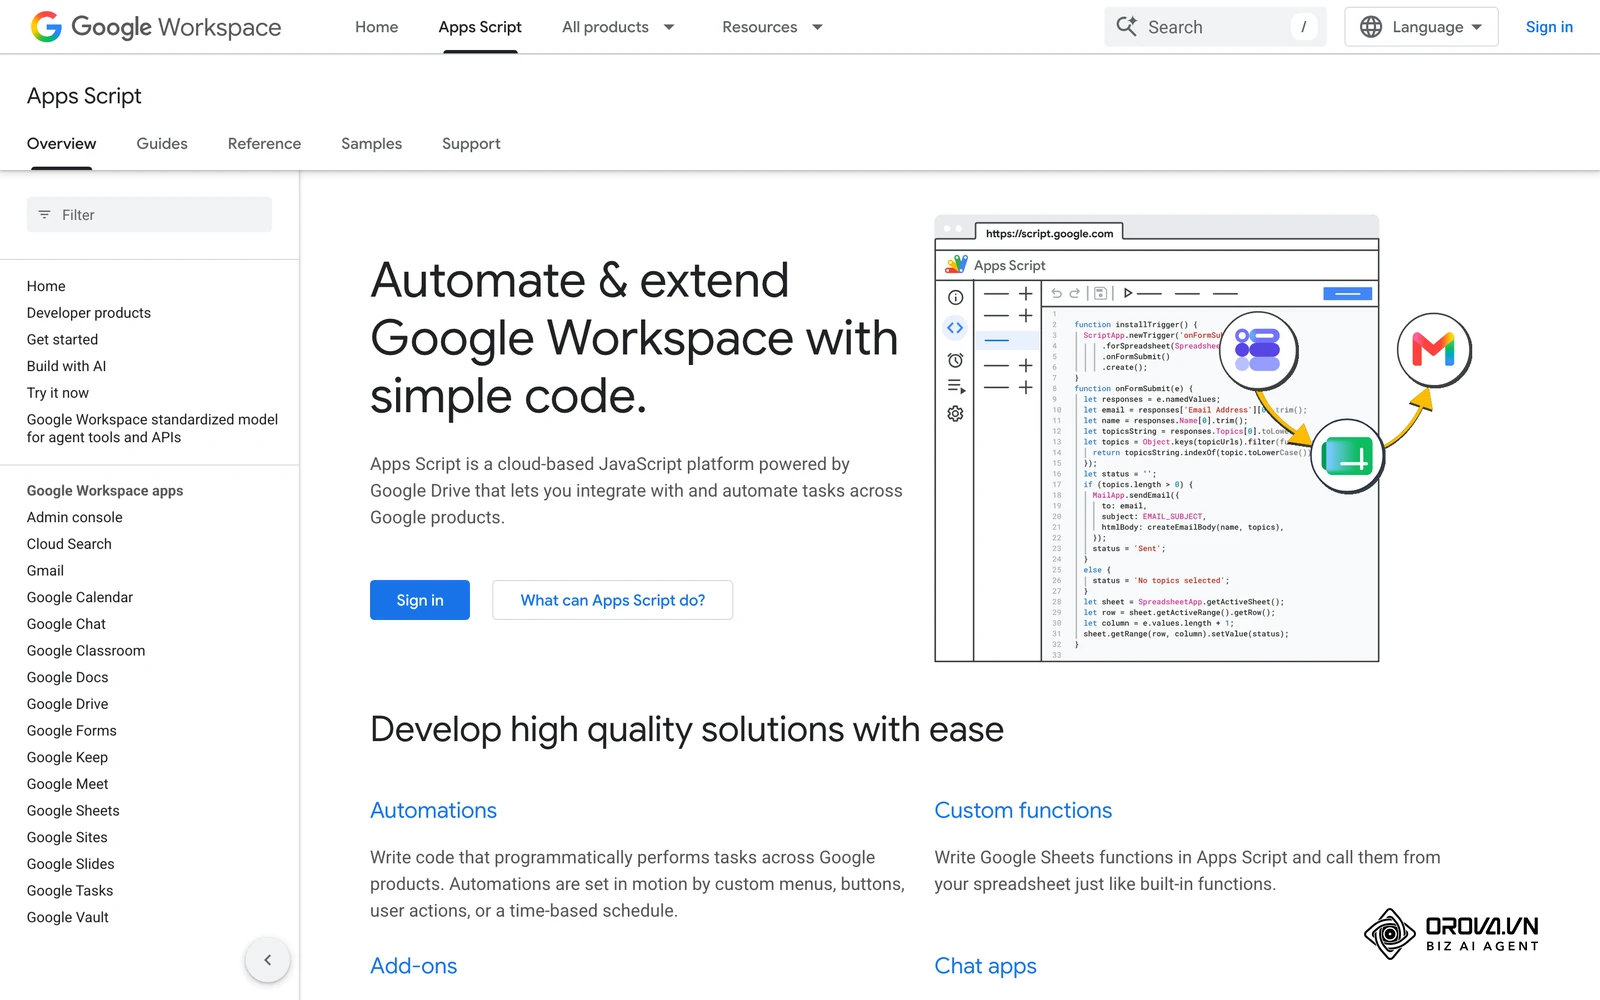Open the All products dropdown

[x=618, y=27]
